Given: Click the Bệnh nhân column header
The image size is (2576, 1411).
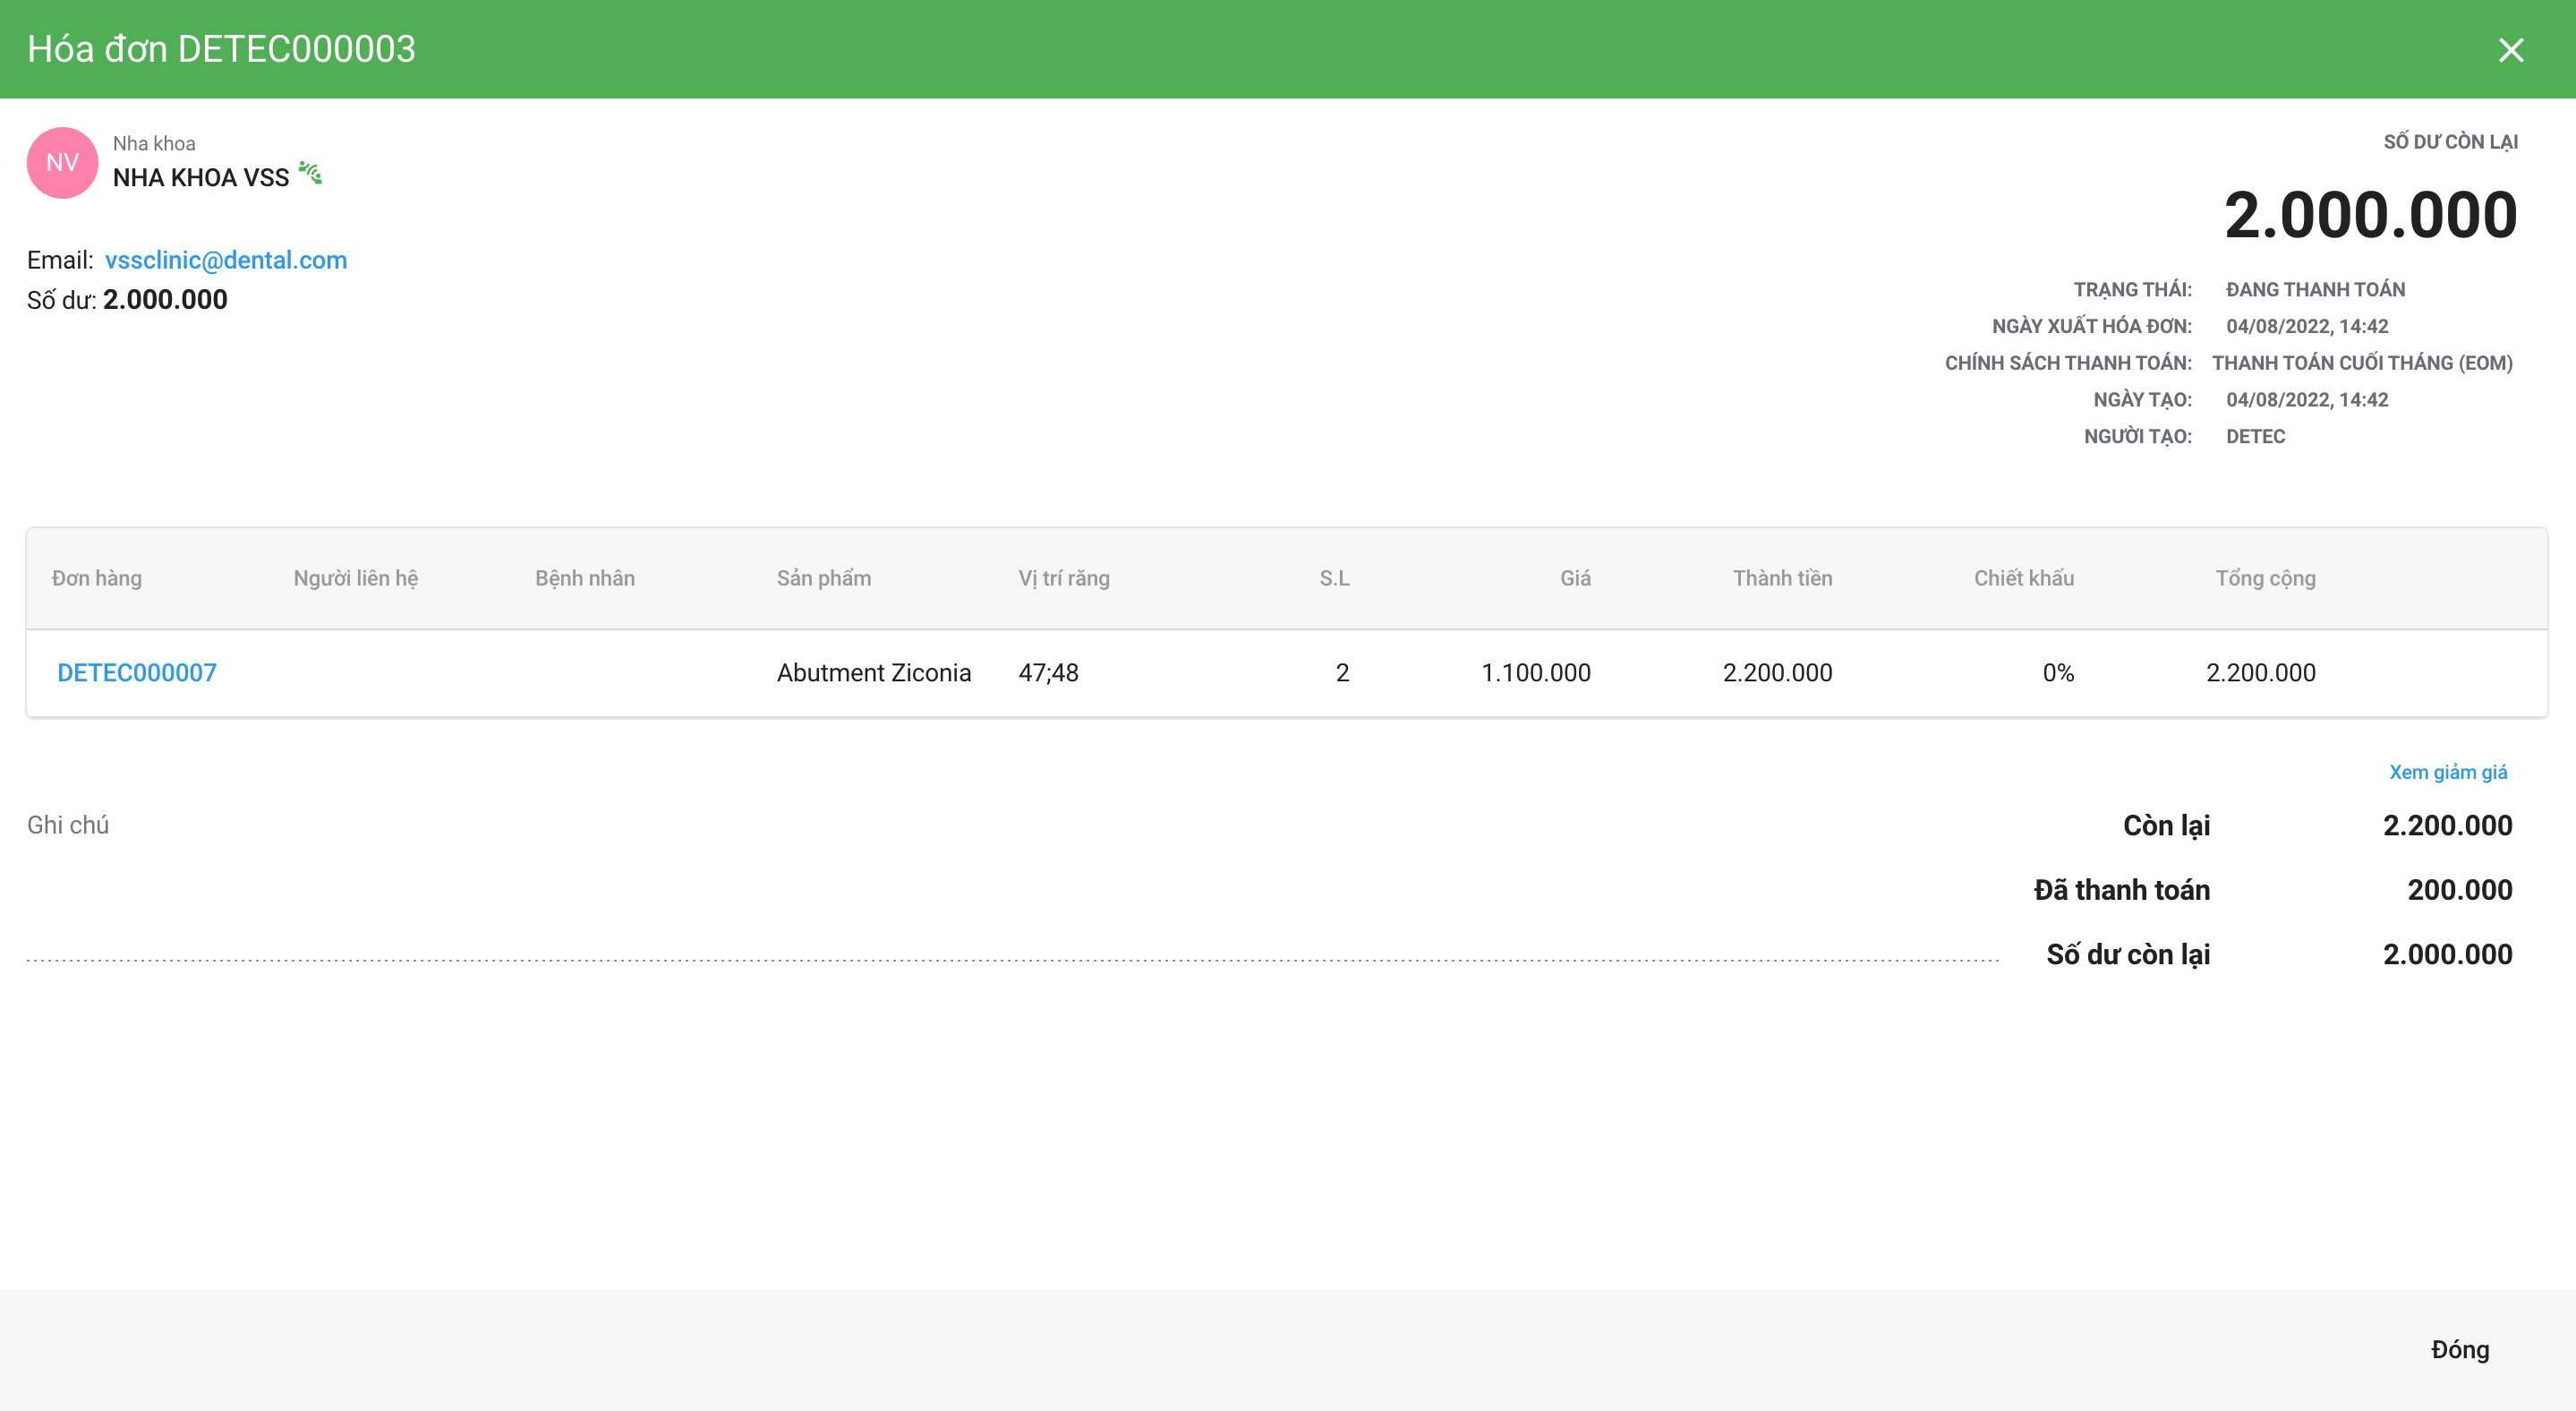Looking at the screenshot, I should [585, 578].
